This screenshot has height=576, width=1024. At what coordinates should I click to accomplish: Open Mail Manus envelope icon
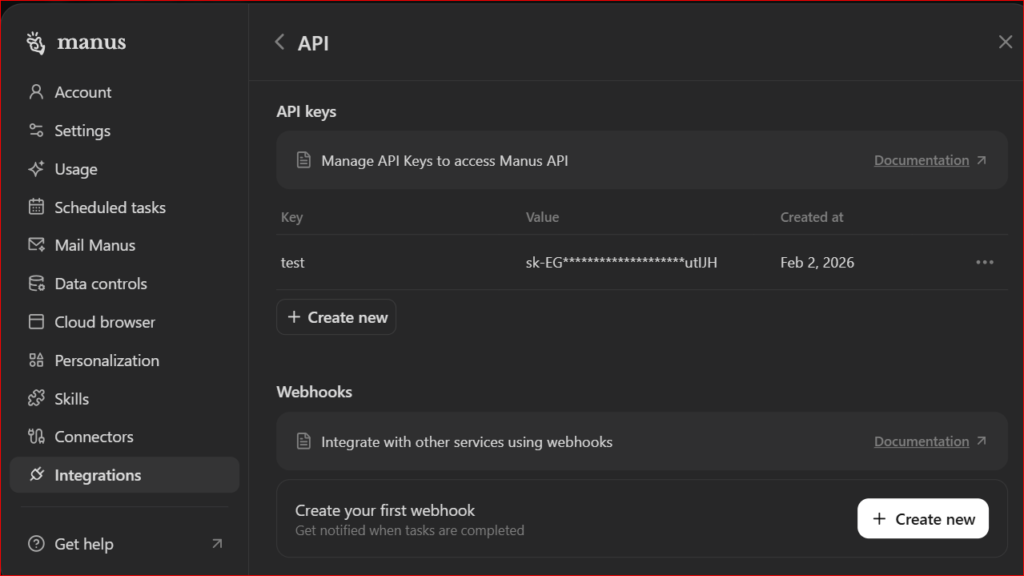[36, 245]
